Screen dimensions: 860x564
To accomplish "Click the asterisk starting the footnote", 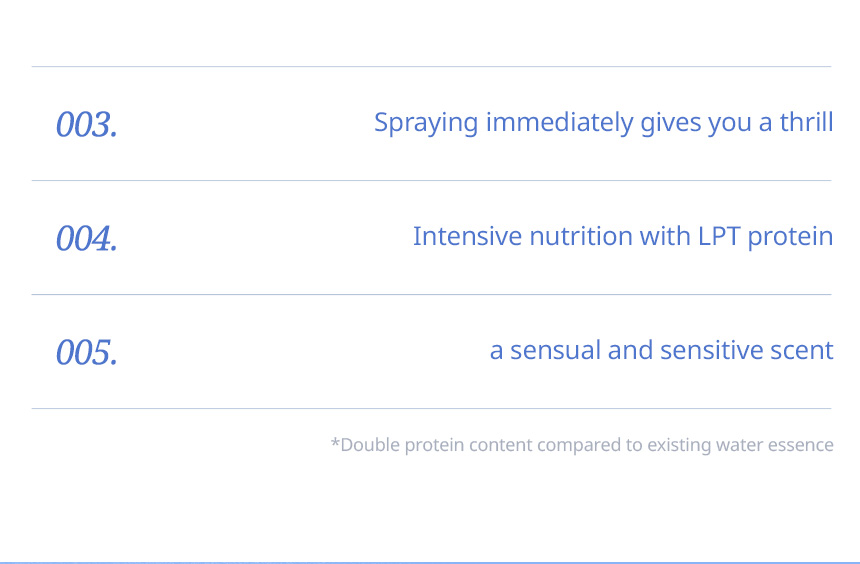I will (335, 442).
